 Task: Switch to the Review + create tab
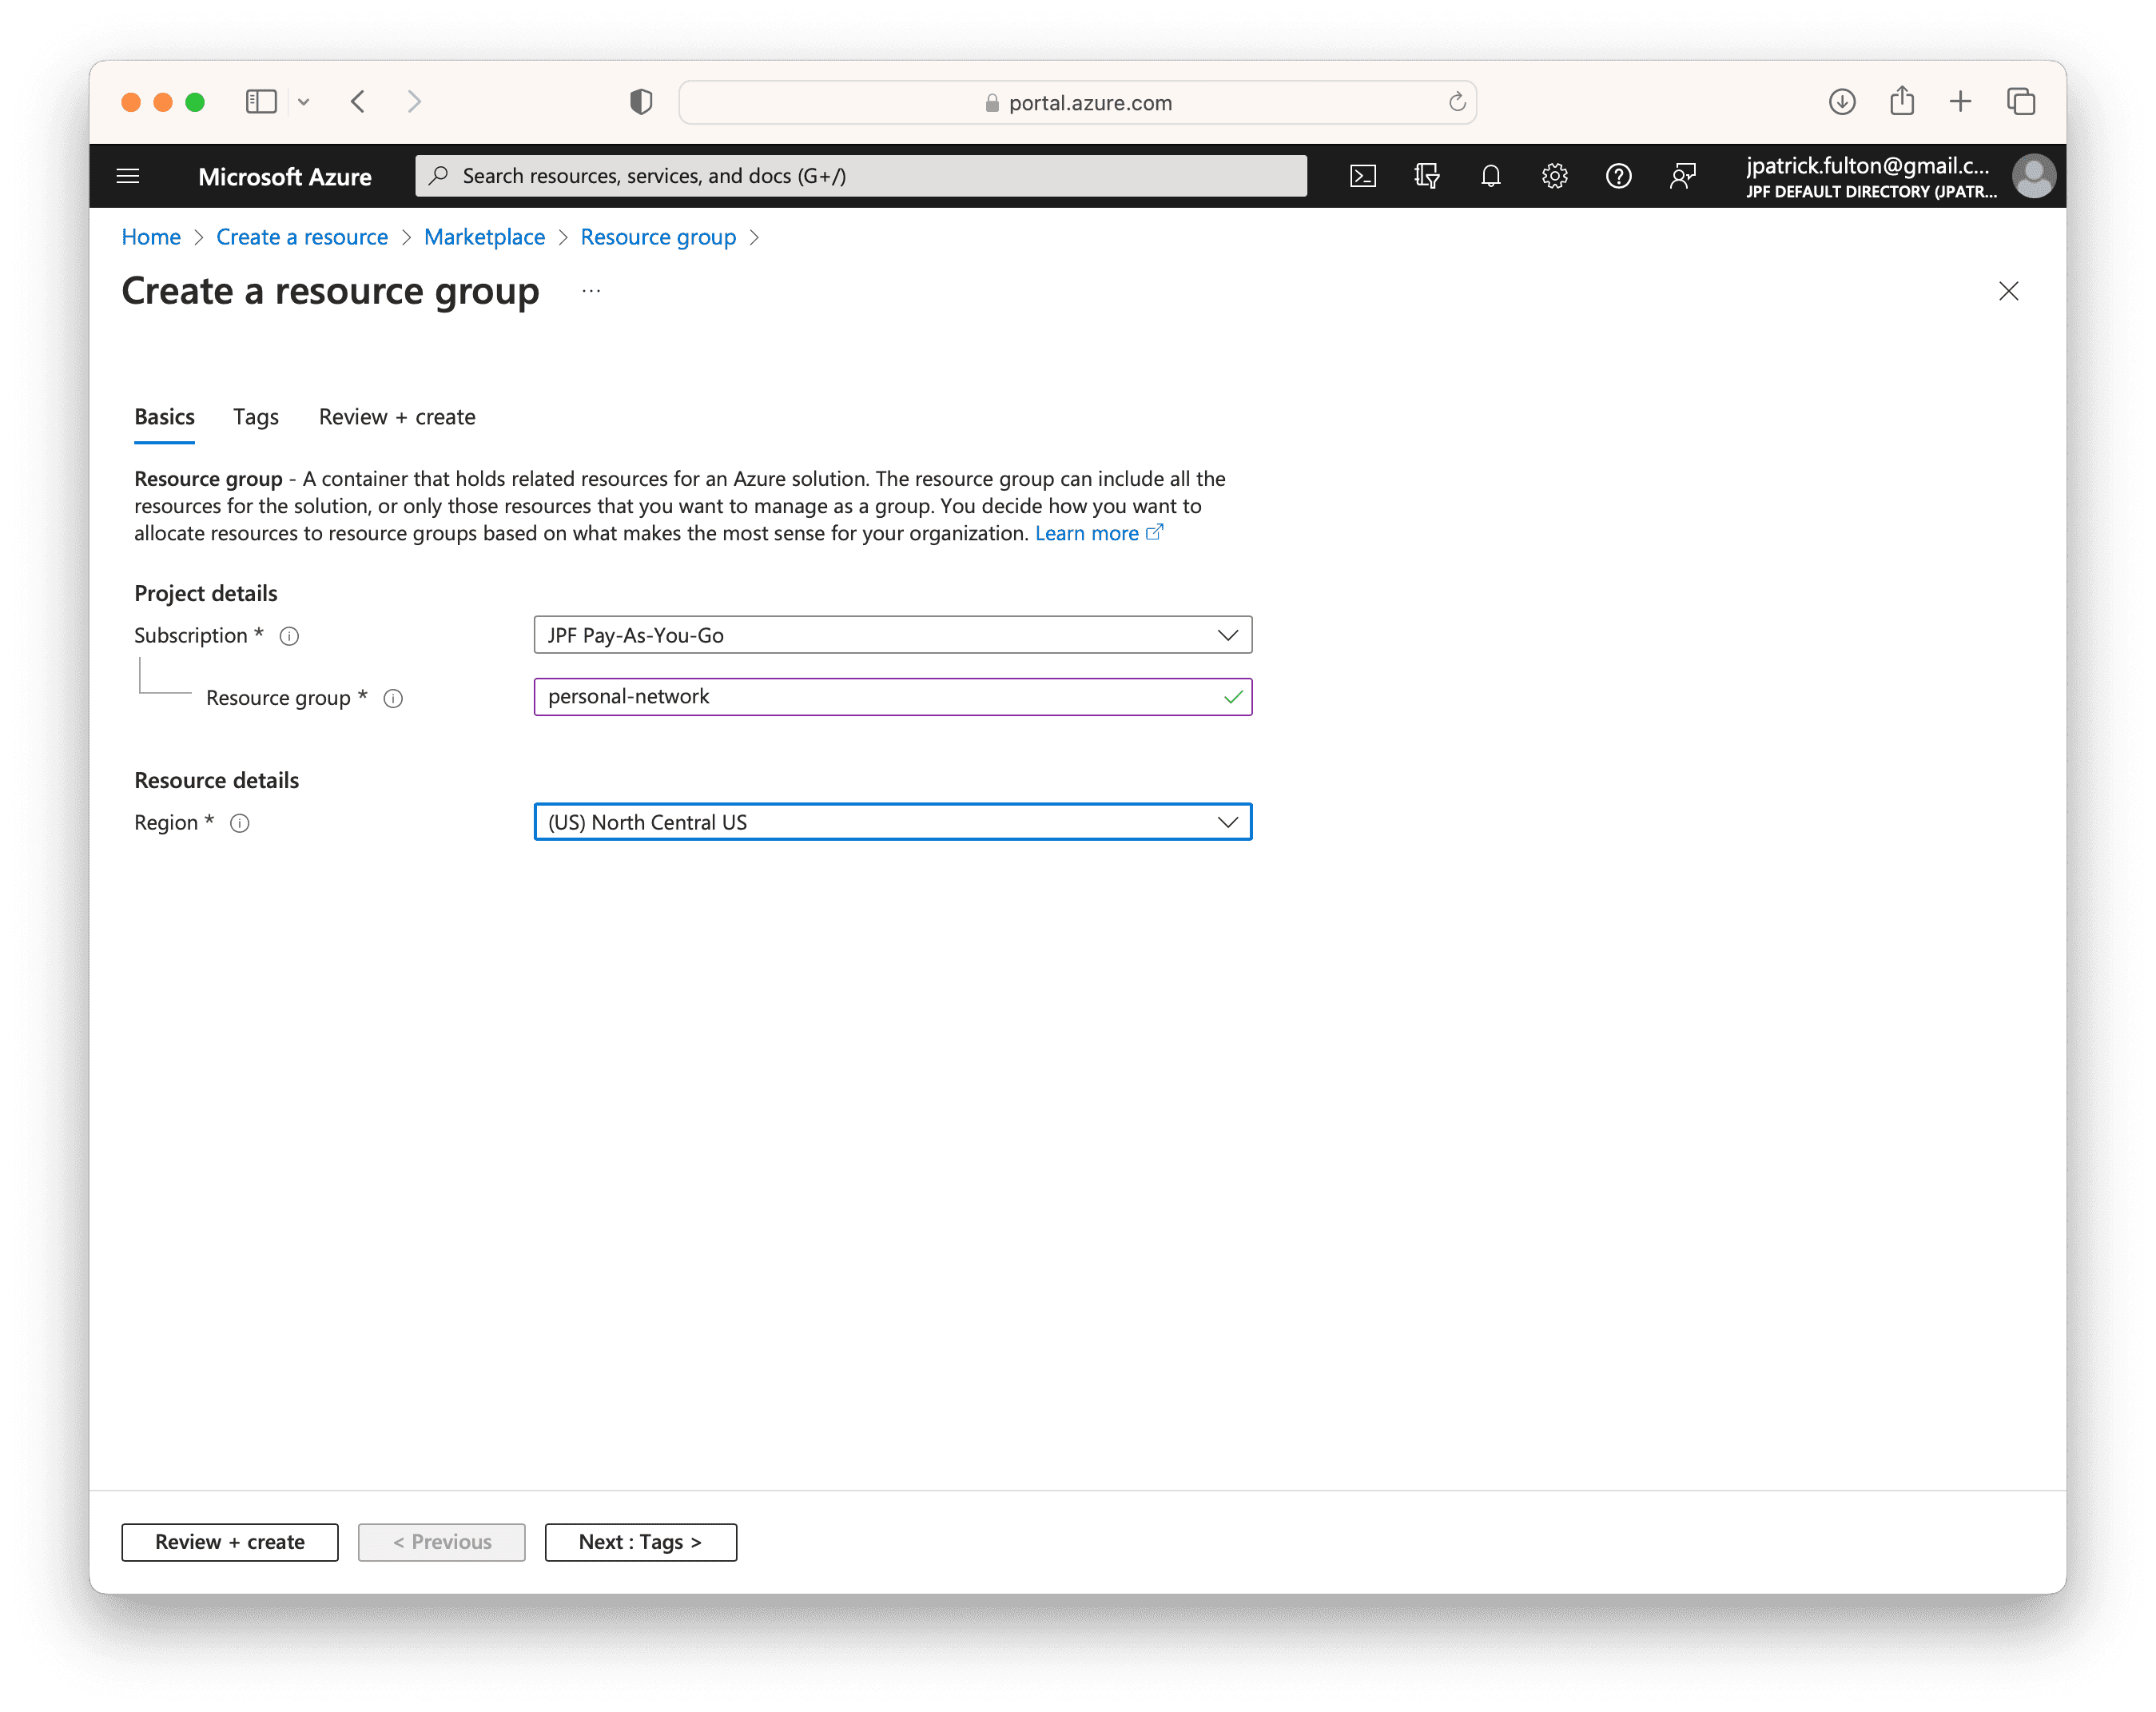397,417
